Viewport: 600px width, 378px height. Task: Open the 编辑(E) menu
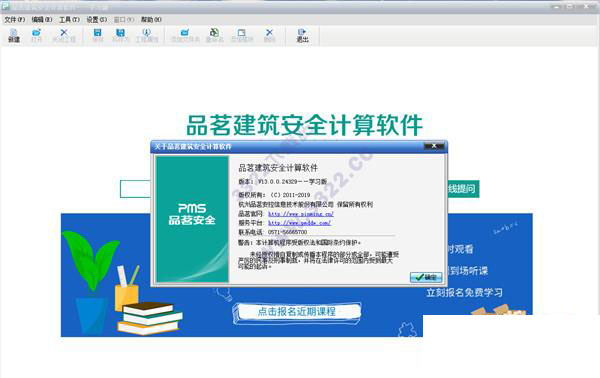pyautogui.click(x=42, y=20)
